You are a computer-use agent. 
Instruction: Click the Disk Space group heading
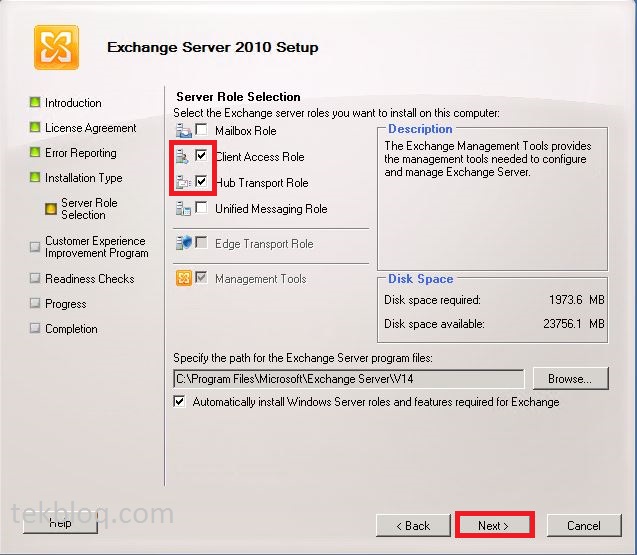(420, 279)
